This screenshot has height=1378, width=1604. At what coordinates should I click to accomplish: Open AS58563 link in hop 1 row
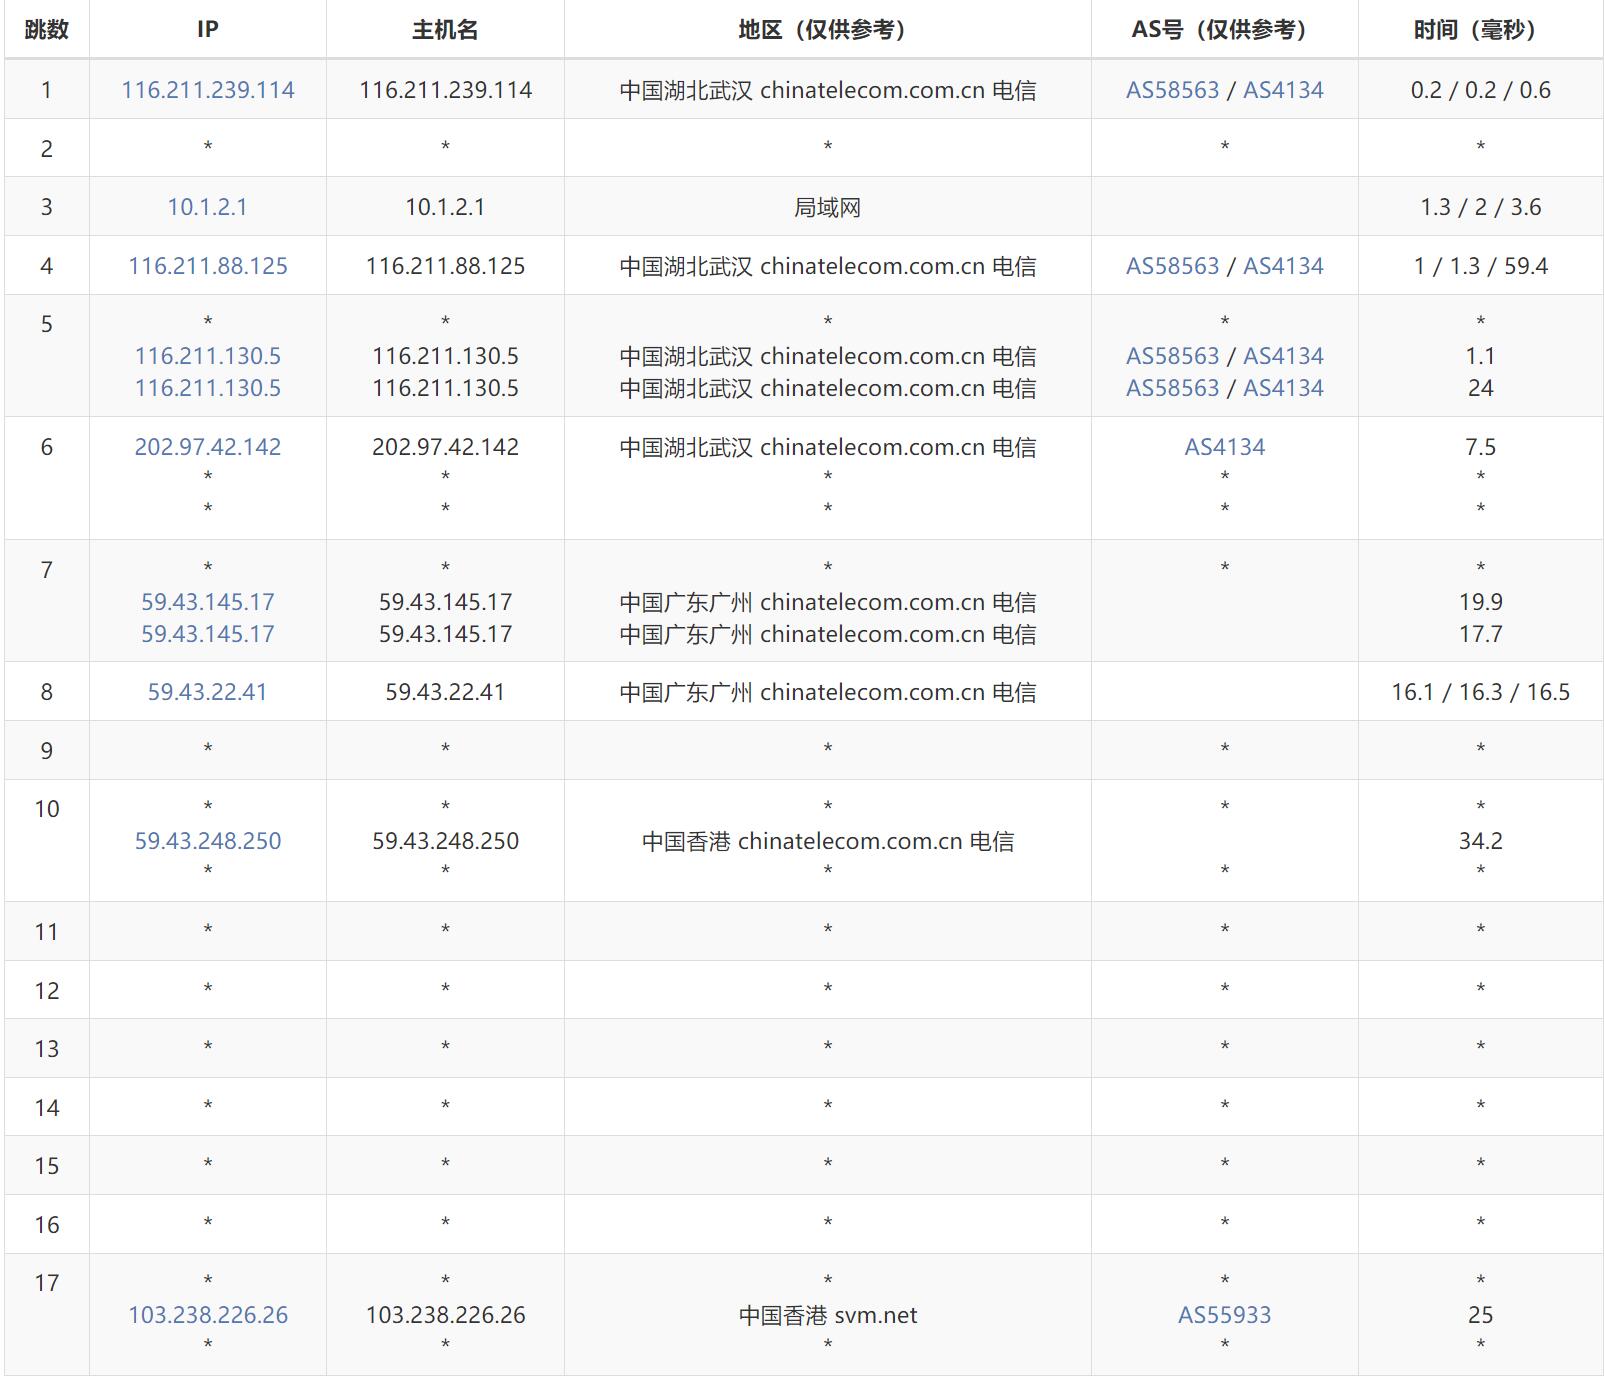click(x=1173, y=90)
